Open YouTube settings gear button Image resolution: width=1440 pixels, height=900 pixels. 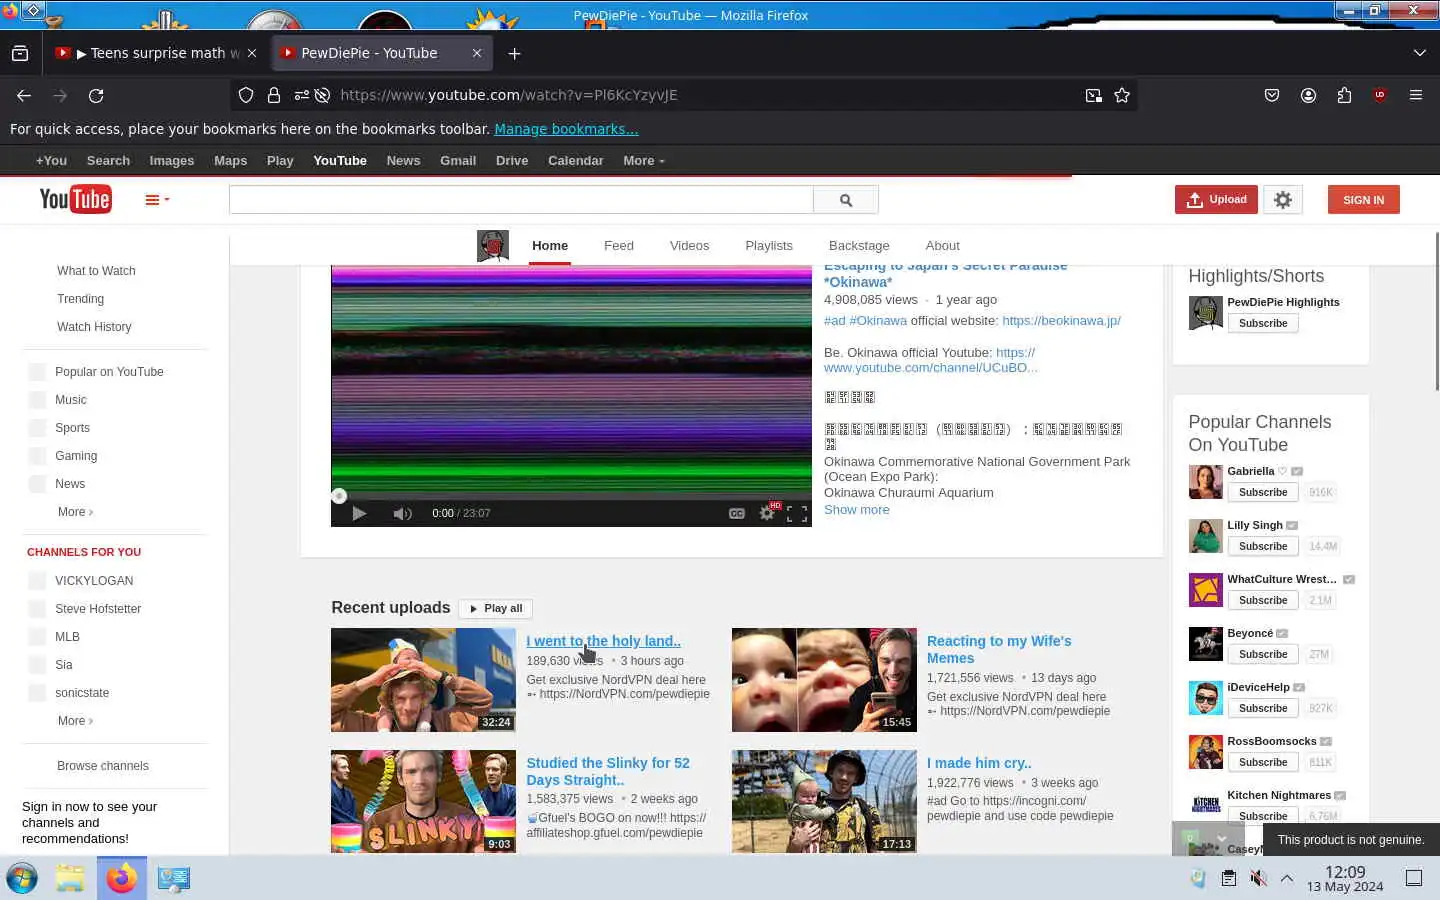pyautogui.click(x=1283, y=200)
